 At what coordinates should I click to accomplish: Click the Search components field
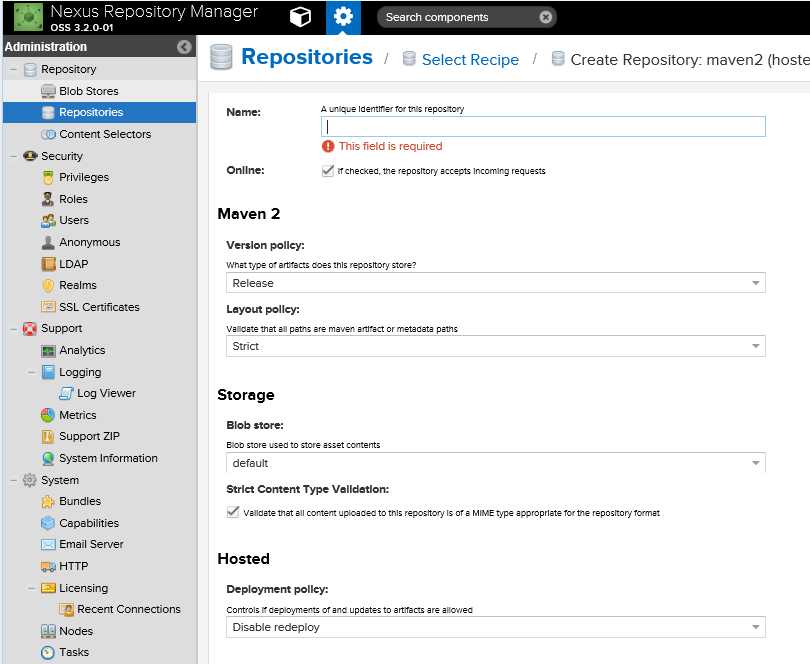click(460, 17)
